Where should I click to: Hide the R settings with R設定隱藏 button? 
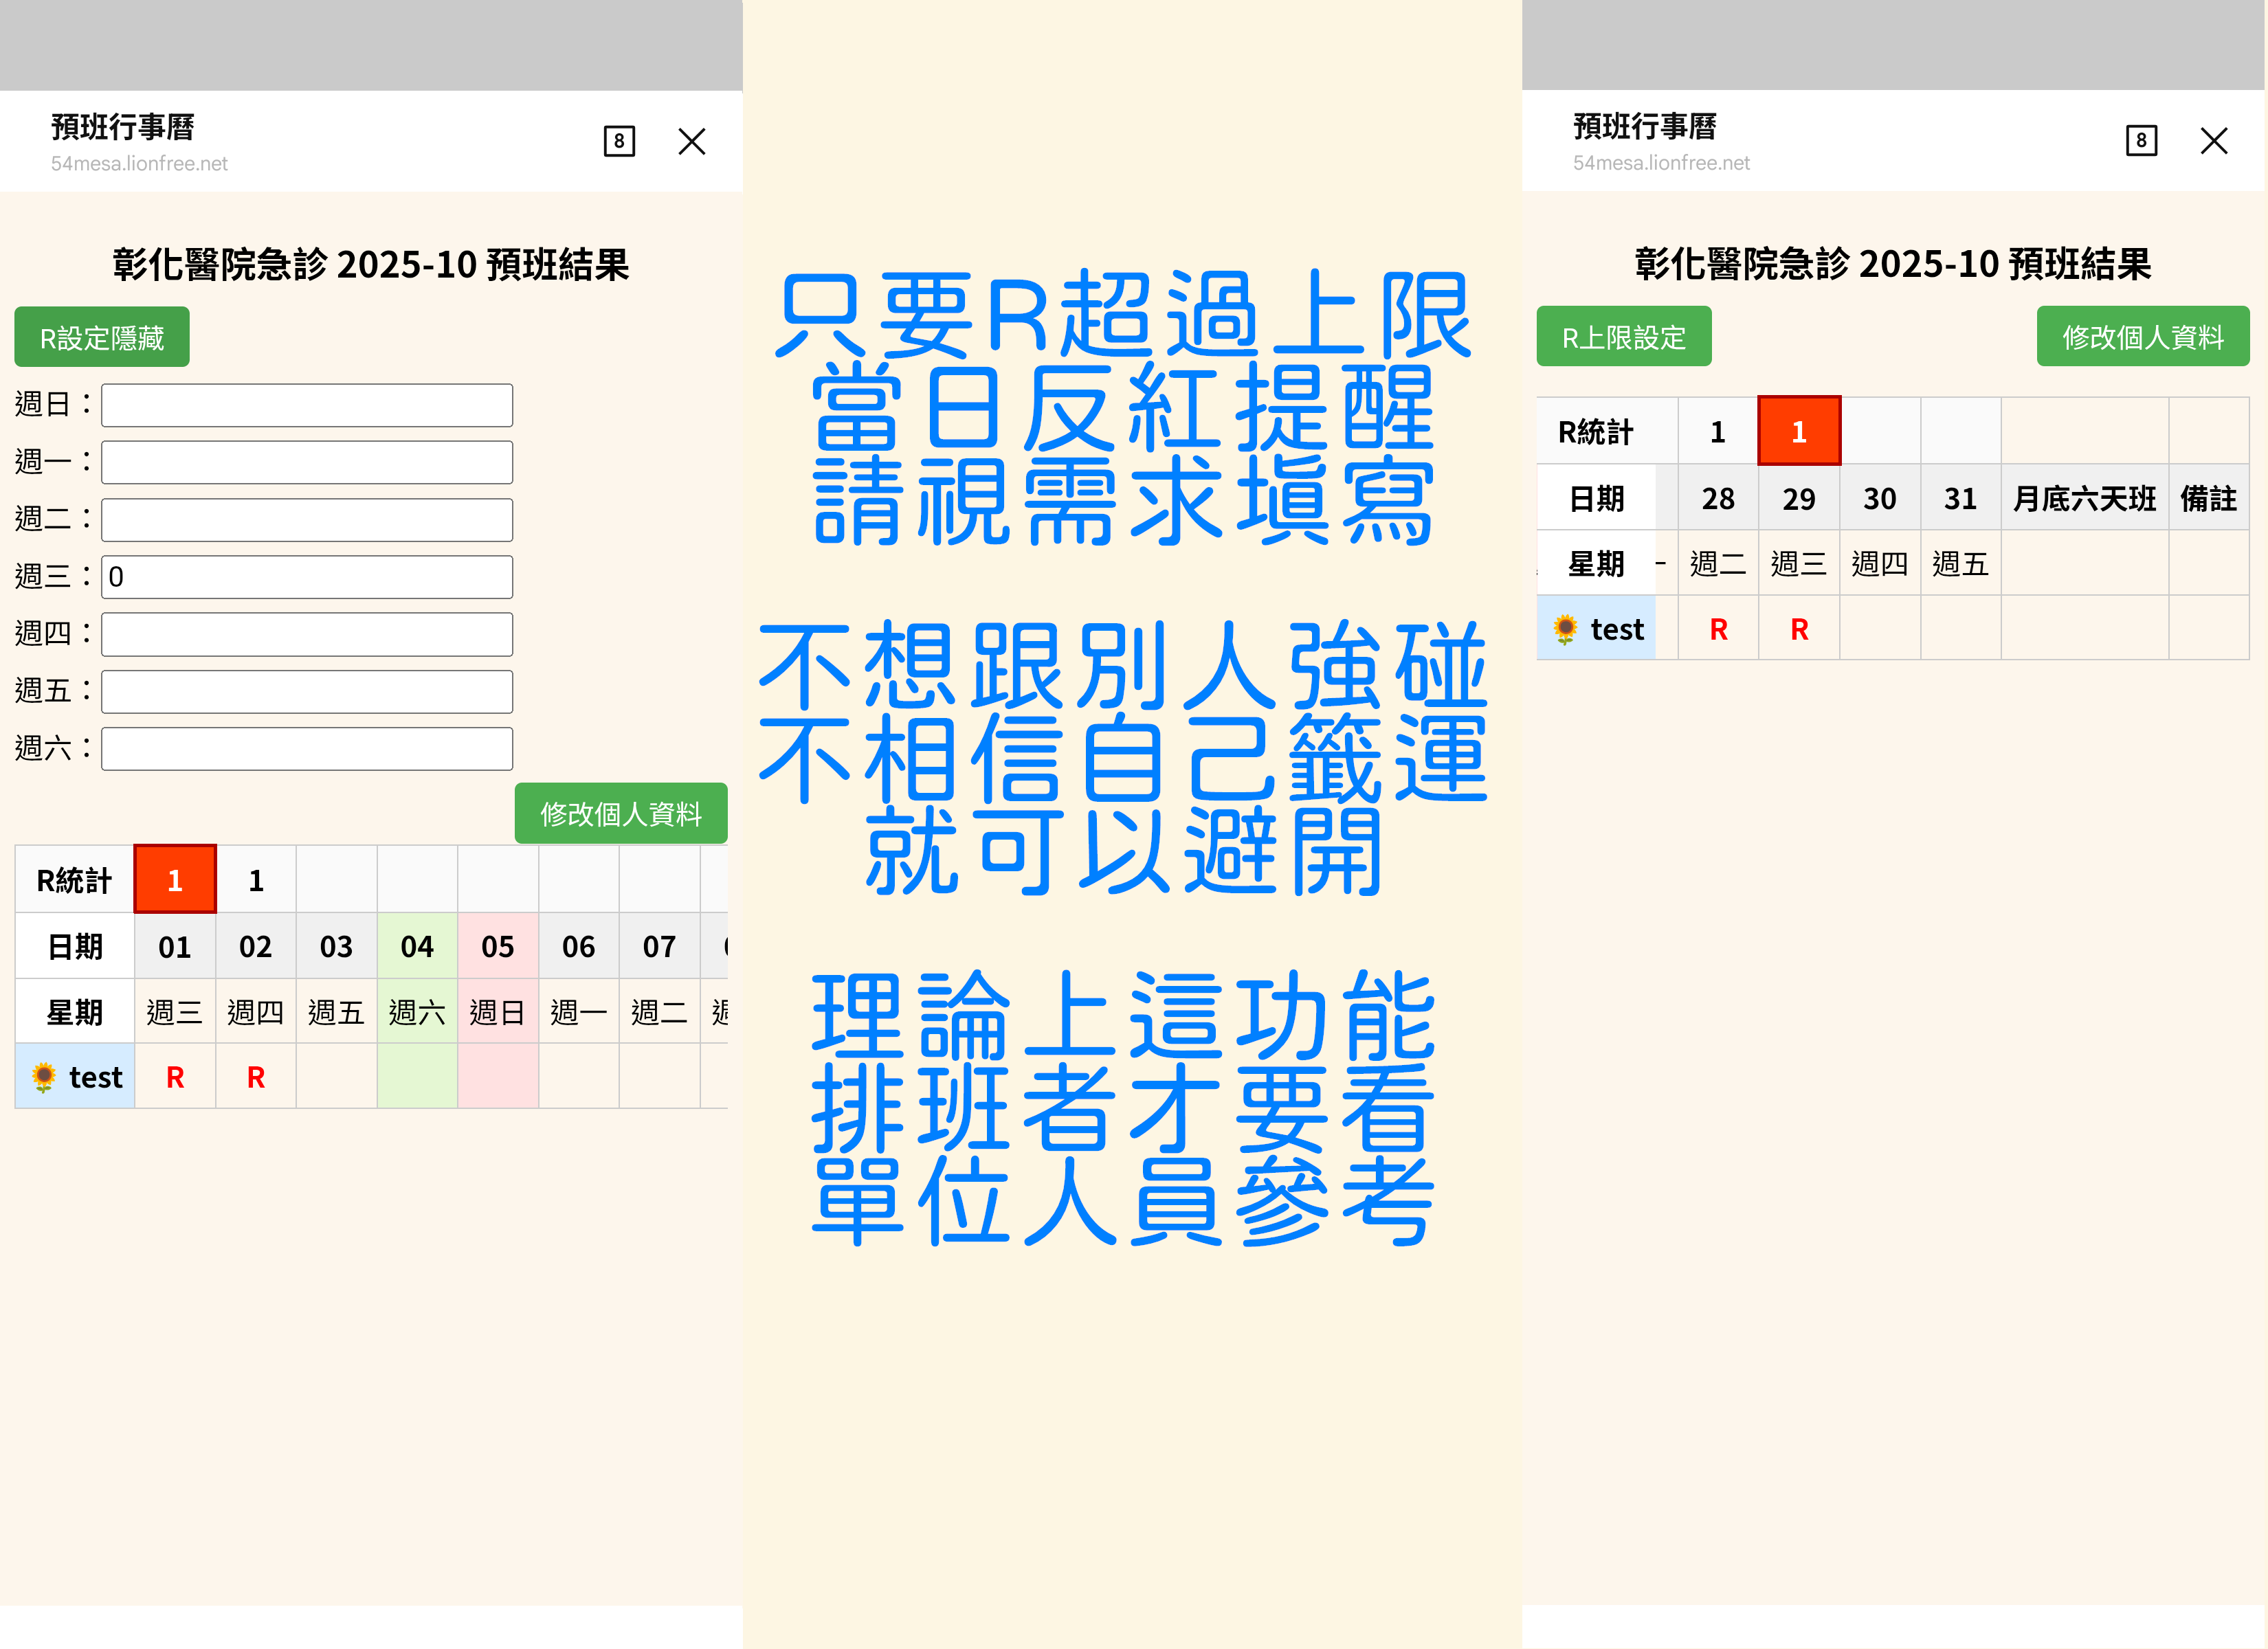click(102, 338)
